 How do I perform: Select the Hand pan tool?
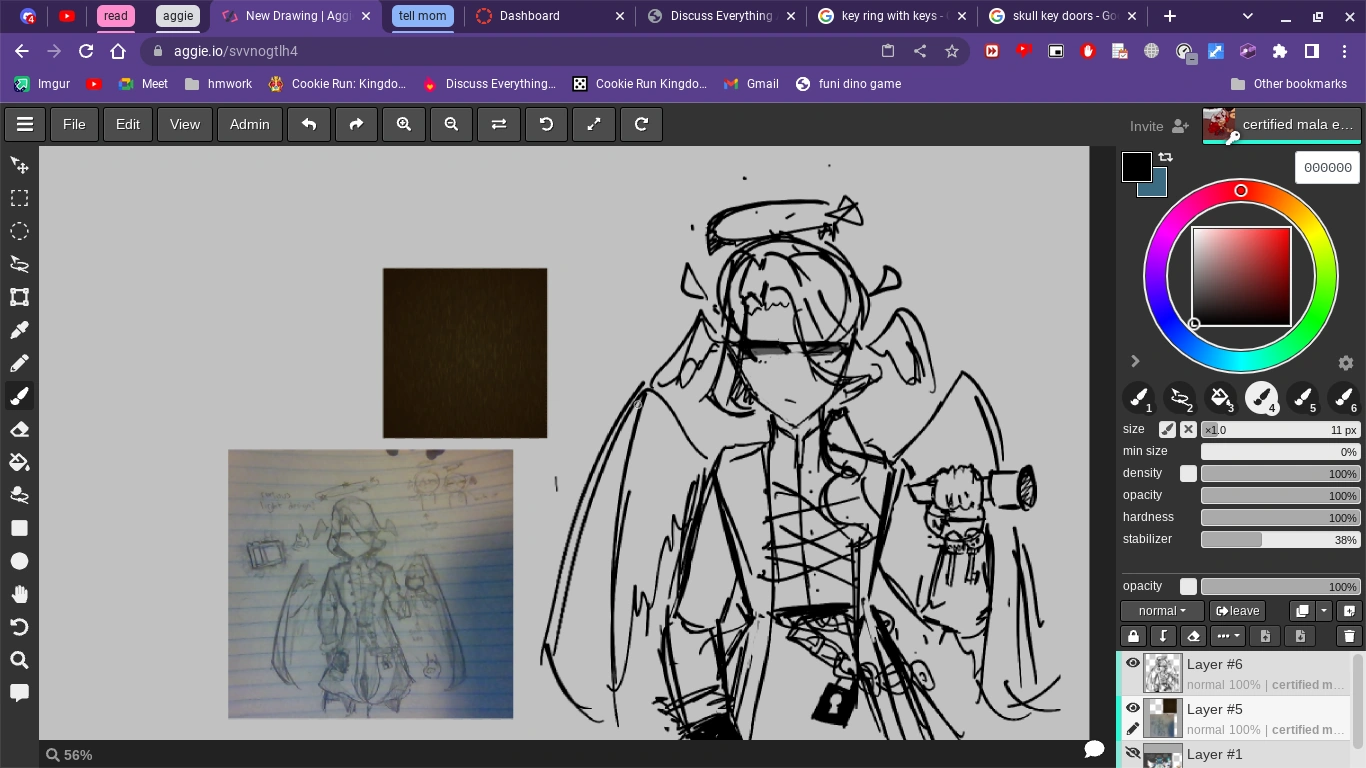(19, 594)
